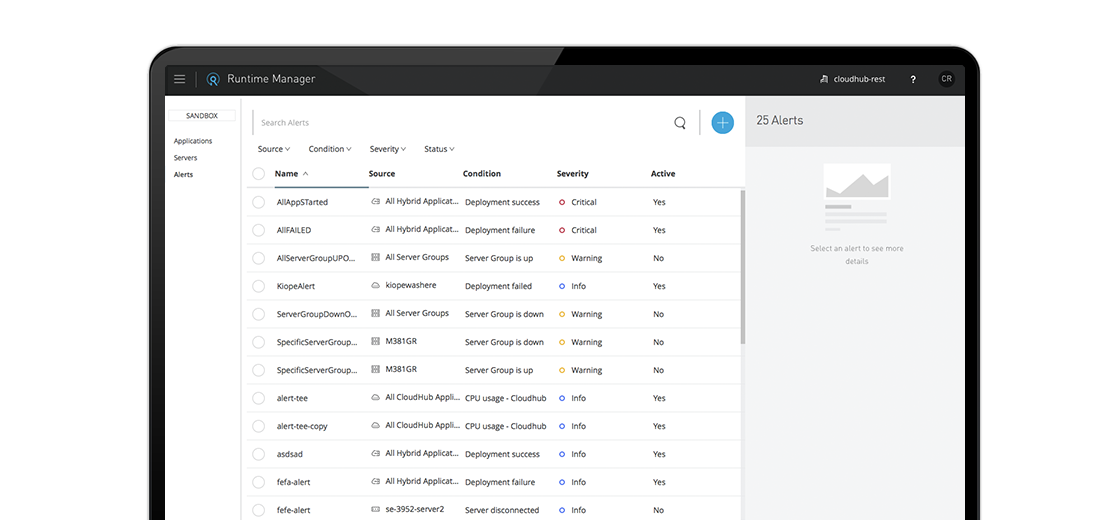Image resolution: width=1120 pixels, height=520 pixels.
Task: Select the alert-tee checkbox
Action: click(259, 399)
